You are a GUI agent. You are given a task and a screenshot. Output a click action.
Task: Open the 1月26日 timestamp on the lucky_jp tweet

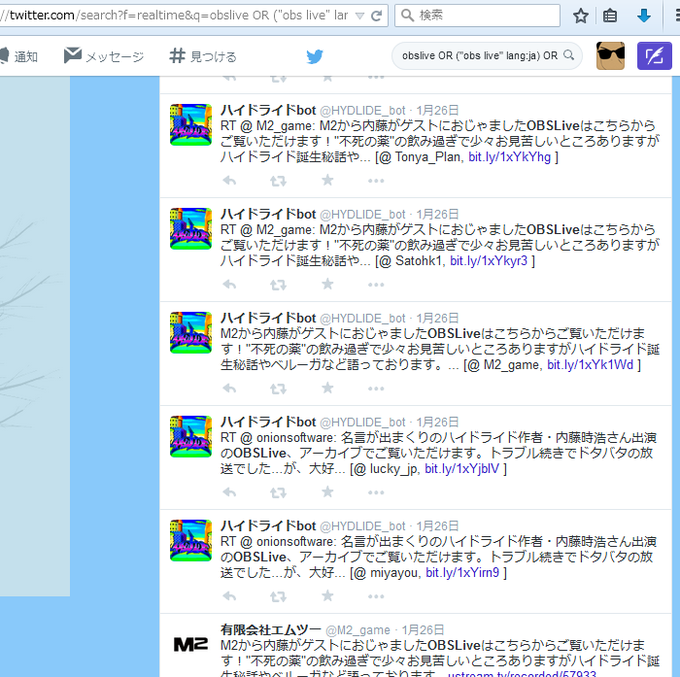[x=438, y=422]
